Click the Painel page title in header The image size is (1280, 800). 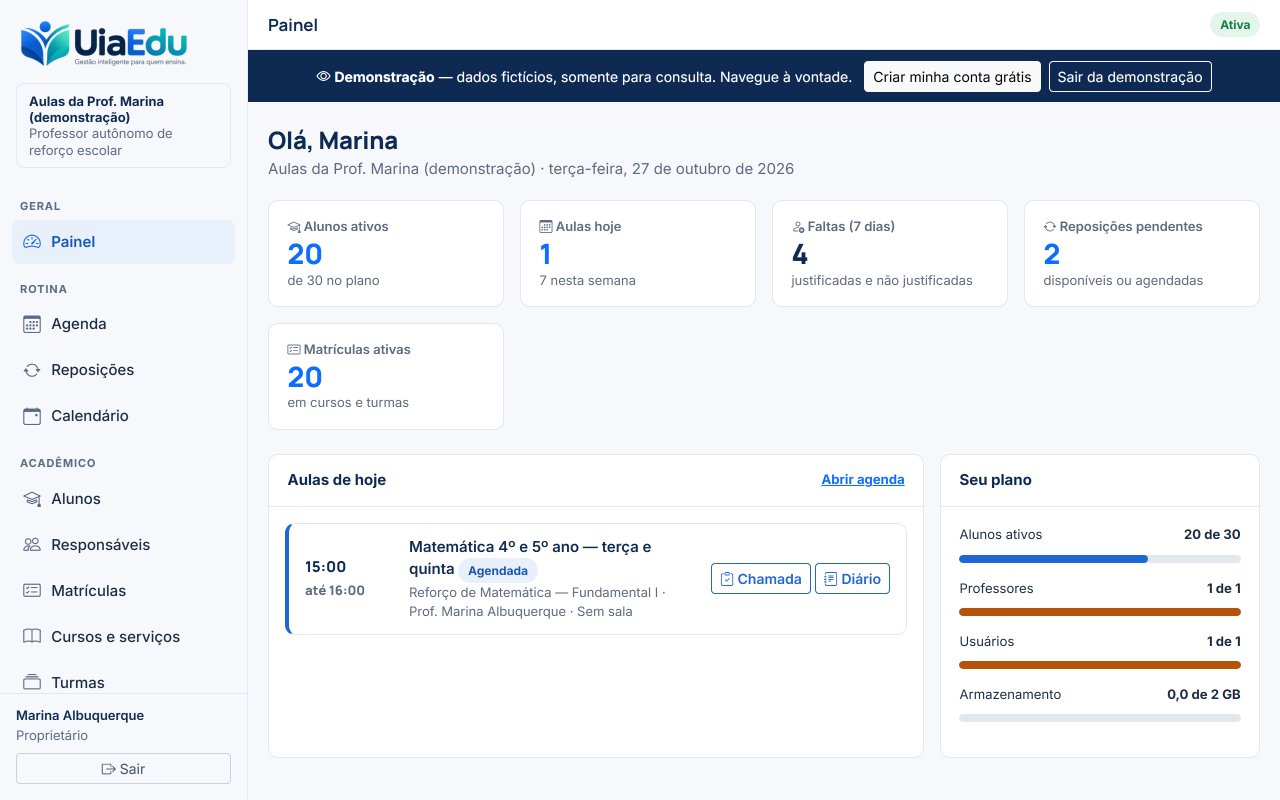293,25
